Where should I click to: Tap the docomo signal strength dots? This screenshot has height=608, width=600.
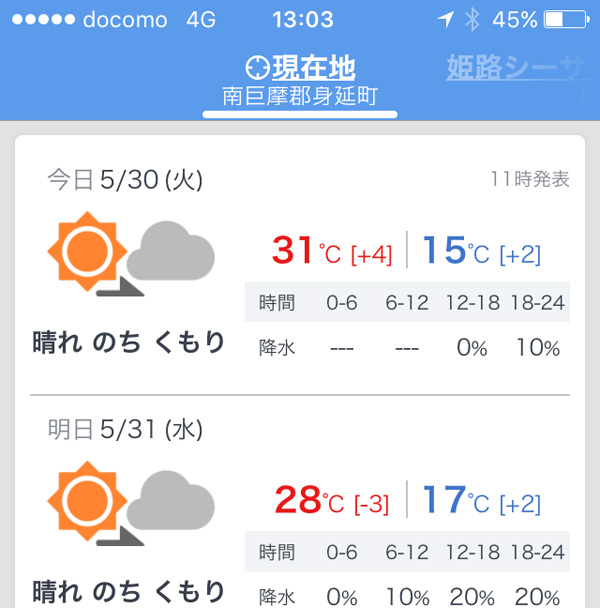[x=40, y=20]
